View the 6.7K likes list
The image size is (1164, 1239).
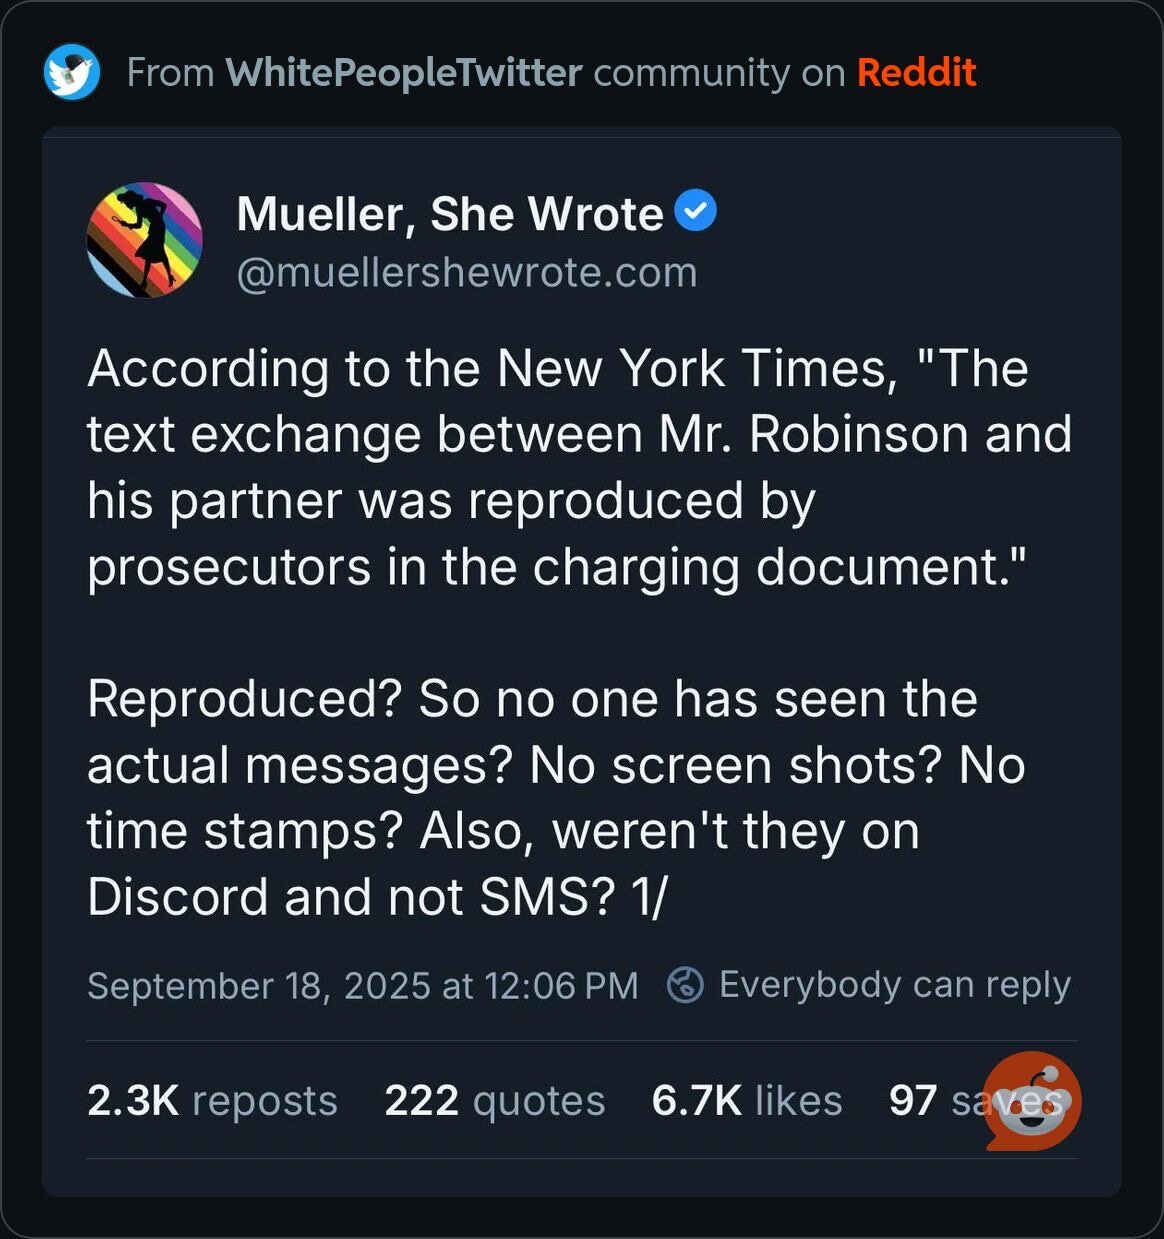pyautogui.click(x=747, y=1100)
